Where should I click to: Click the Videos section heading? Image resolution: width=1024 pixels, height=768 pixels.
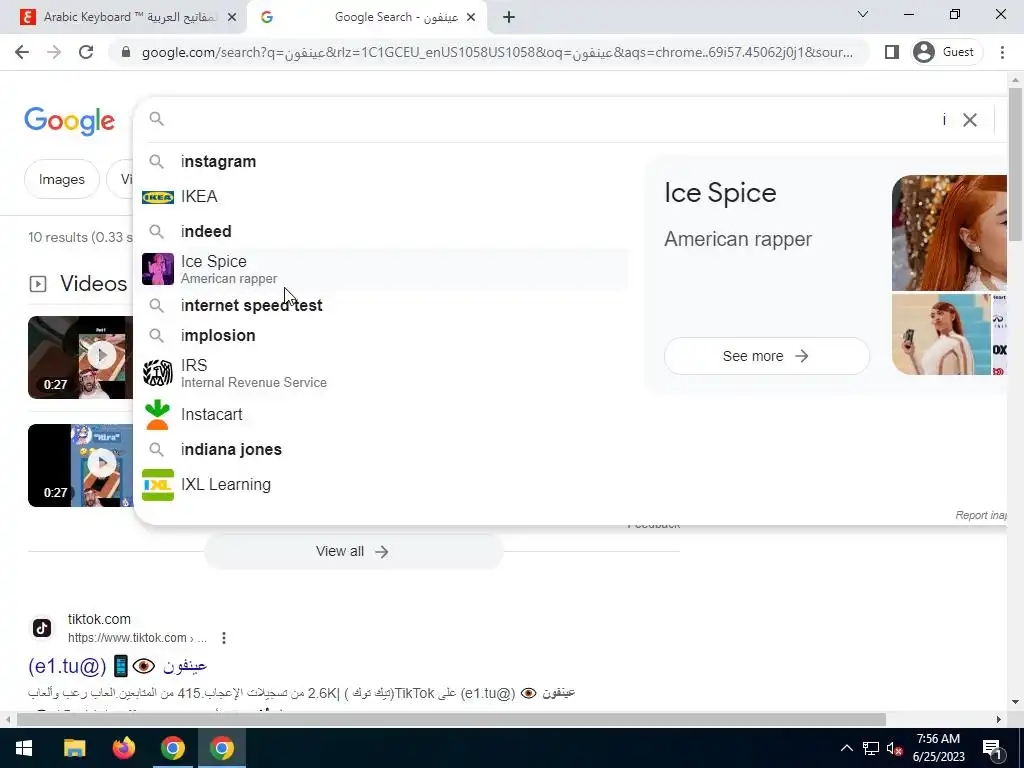93,283
